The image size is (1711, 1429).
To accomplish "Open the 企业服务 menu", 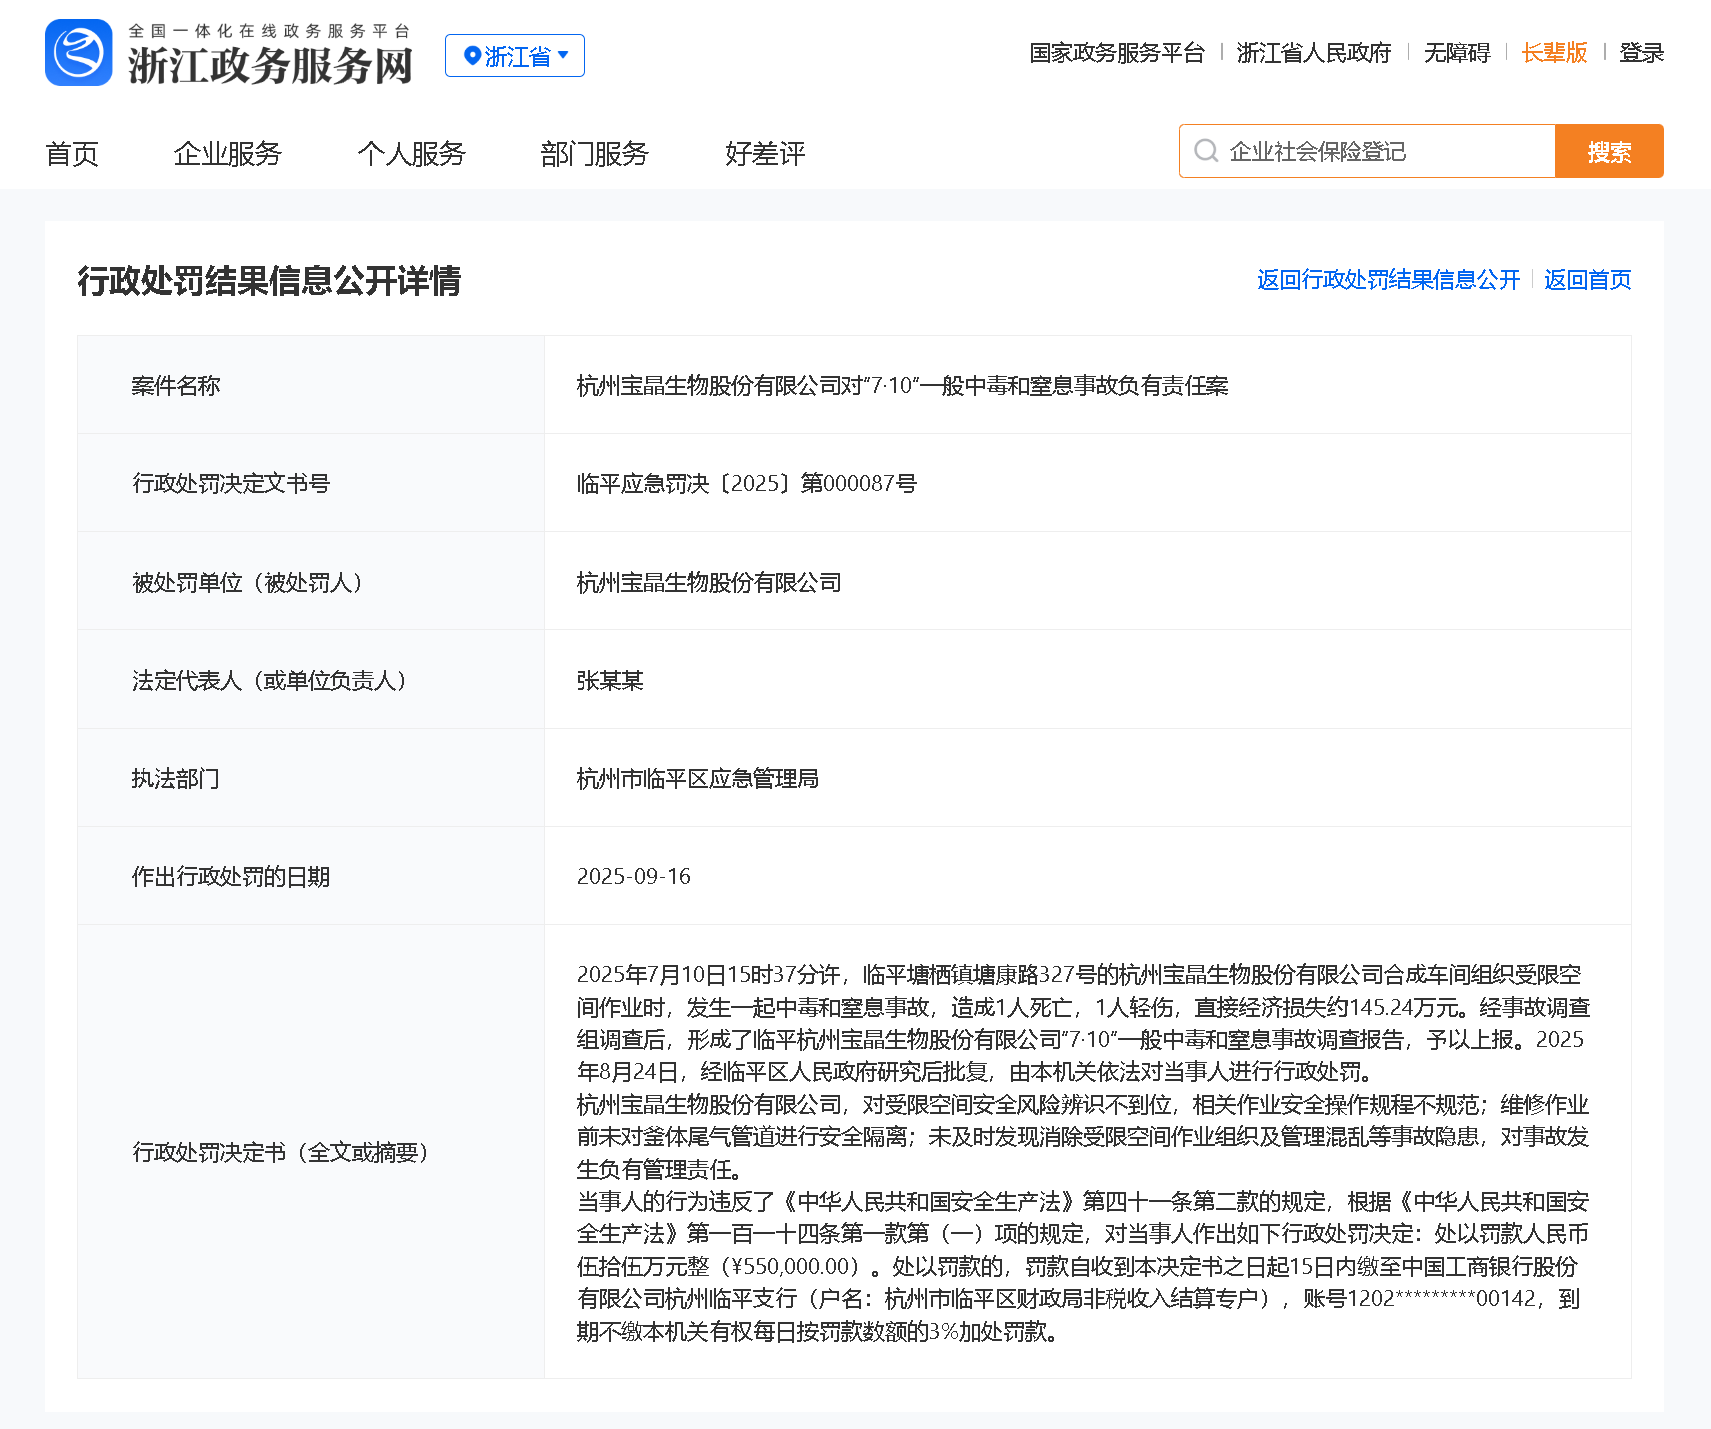I will point(227,154).
